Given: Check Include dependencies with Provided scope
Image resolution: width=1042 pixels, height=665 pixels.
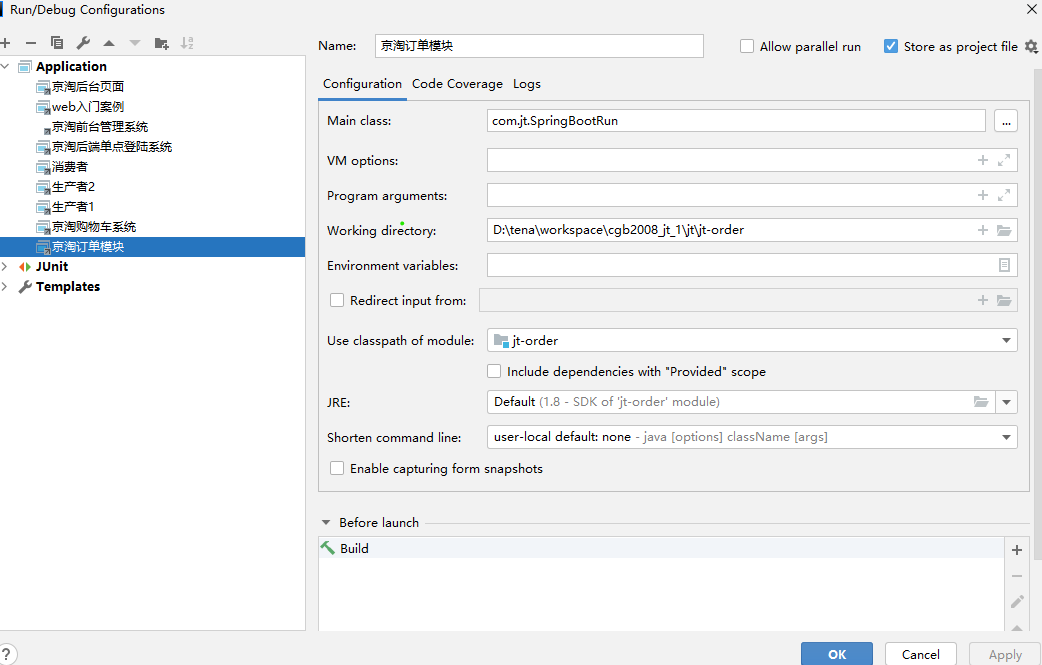Looking at the screenshot, I should 494,371.
